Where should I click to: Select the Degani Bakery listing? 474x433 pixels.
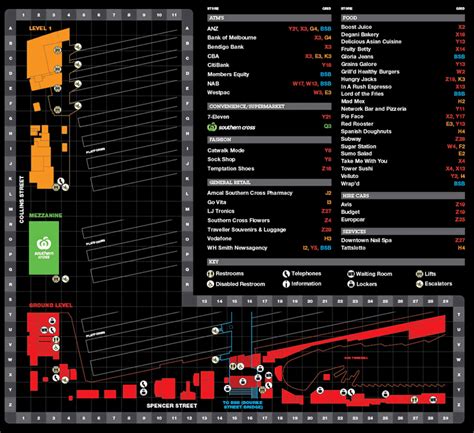[403, 34]
